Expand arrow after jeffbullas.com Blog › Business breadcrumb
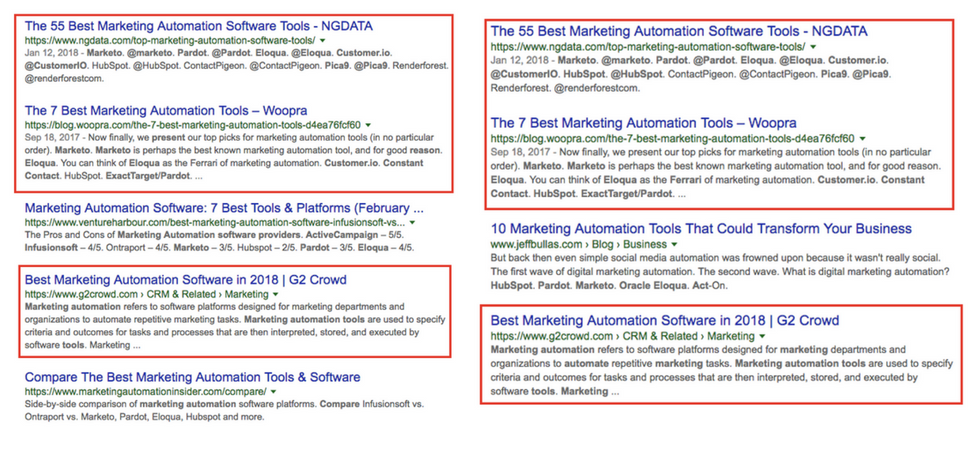The image size is (972, 459). click(675, 244)
